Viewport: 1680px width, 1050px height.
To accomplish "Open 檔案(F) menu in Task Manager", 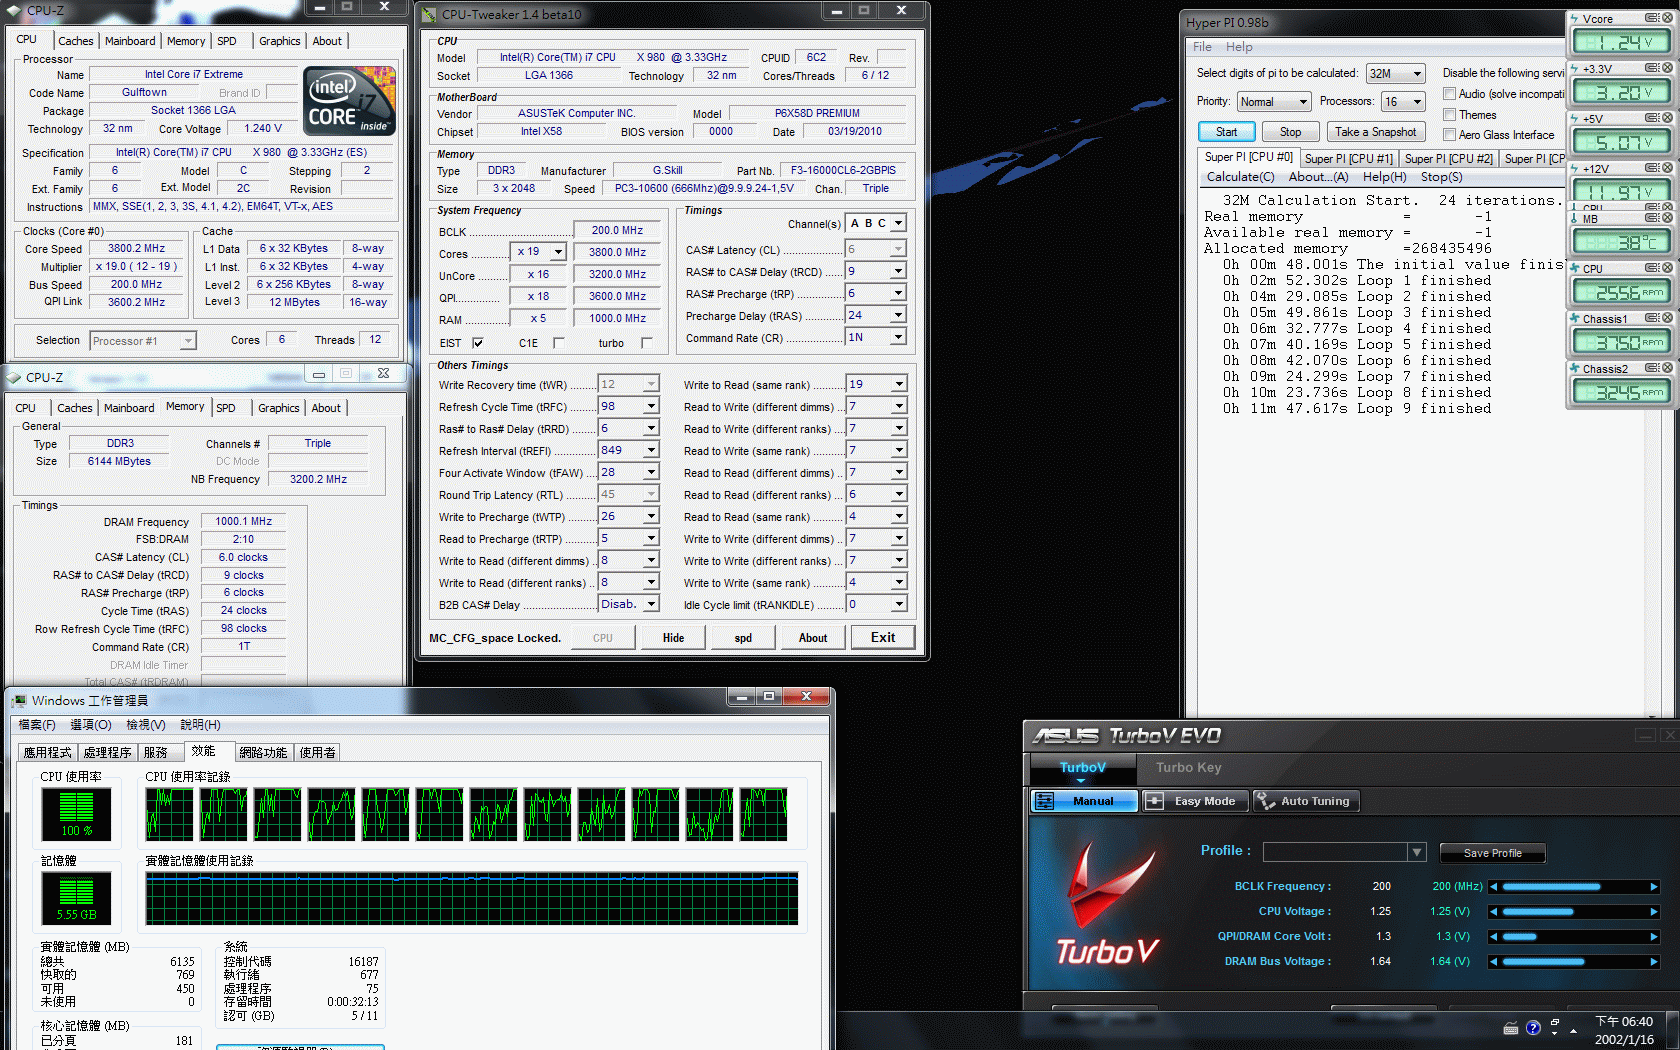I will click(37, 725).
